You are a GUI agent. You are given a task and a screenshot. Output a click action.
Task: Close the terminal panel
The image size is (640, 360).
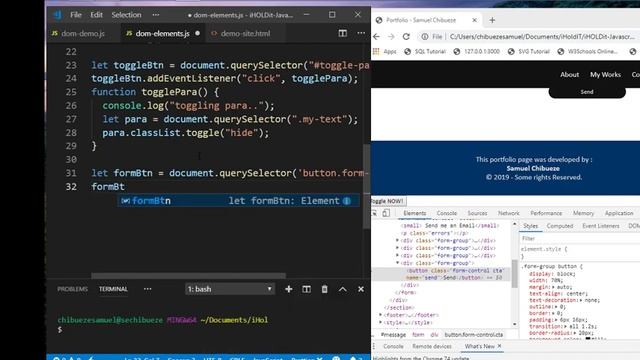[361, 289]
